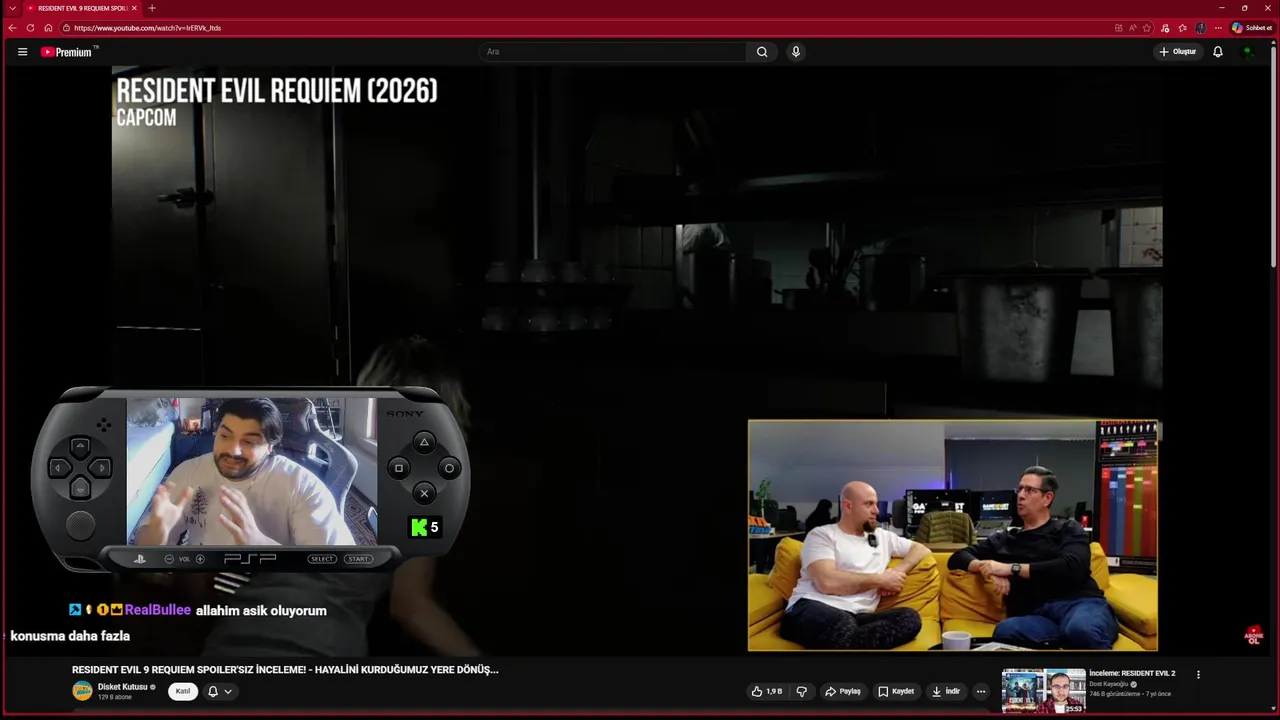Focus the YouTube 'Ara' search box

[613, 52]
